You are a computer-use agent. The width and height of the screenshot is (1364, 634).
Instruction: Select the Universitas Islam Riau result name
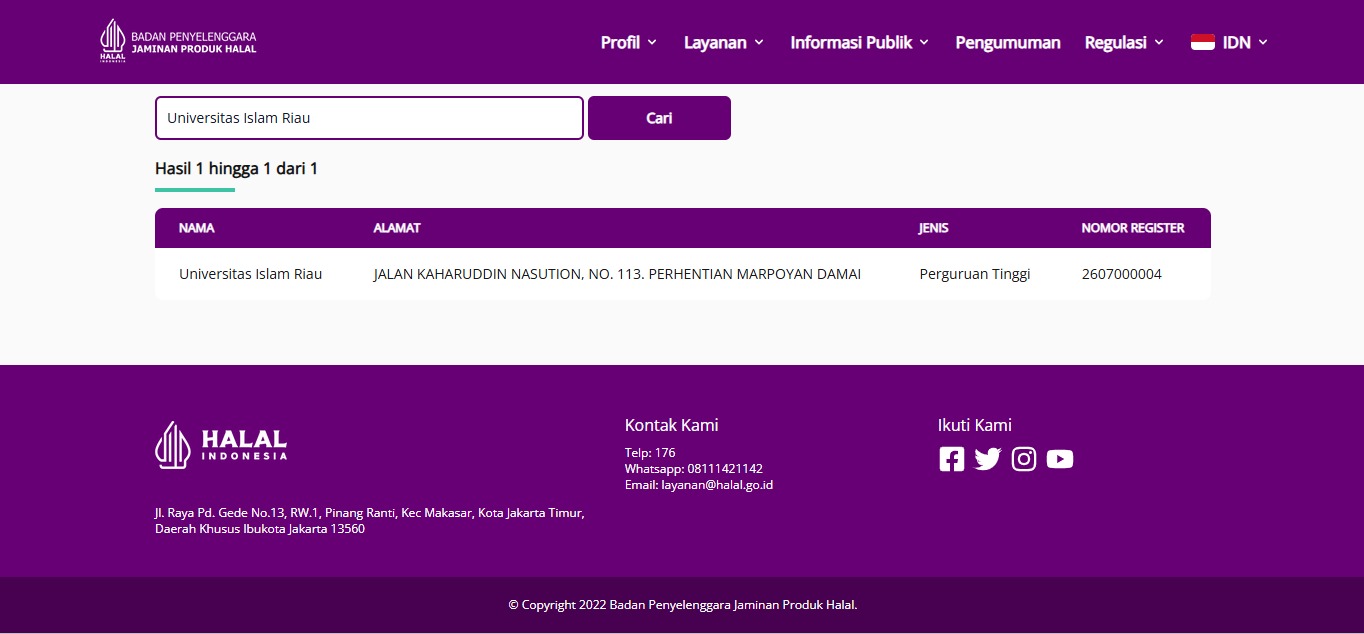pyautogui.click(x=251, y=274)
